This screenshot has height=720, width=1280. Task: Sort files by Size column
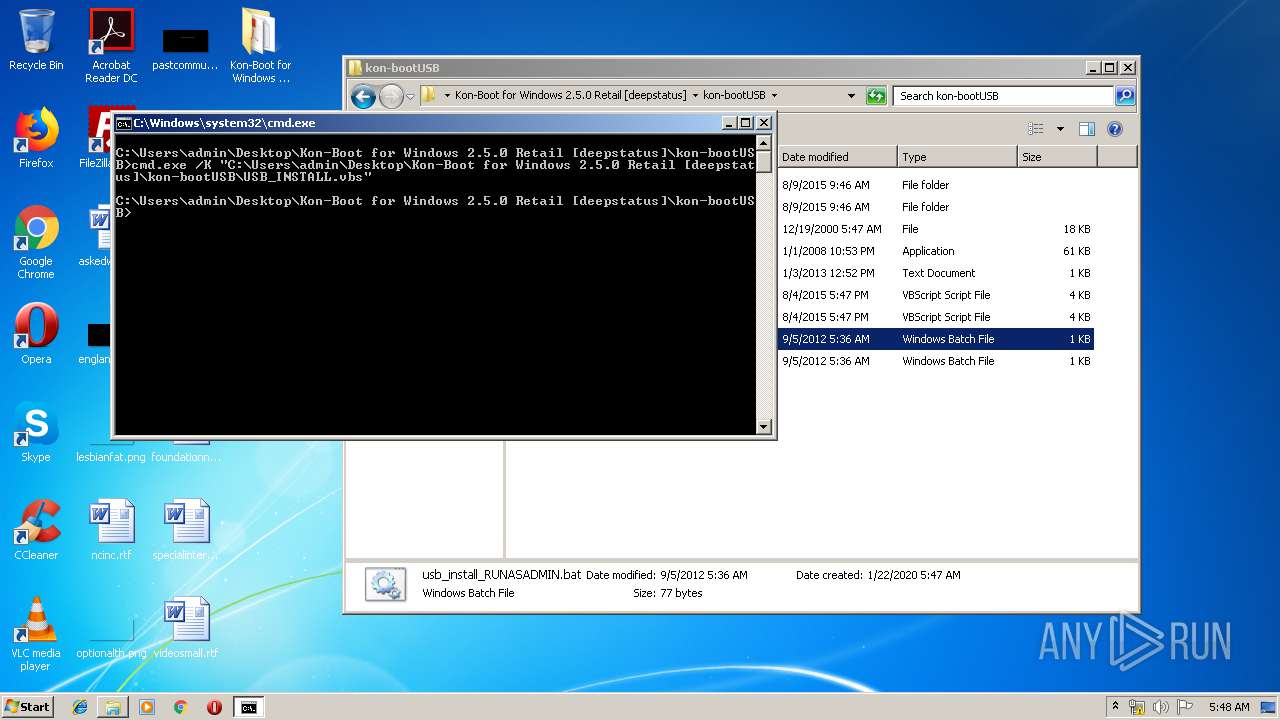click(1057, 157)
